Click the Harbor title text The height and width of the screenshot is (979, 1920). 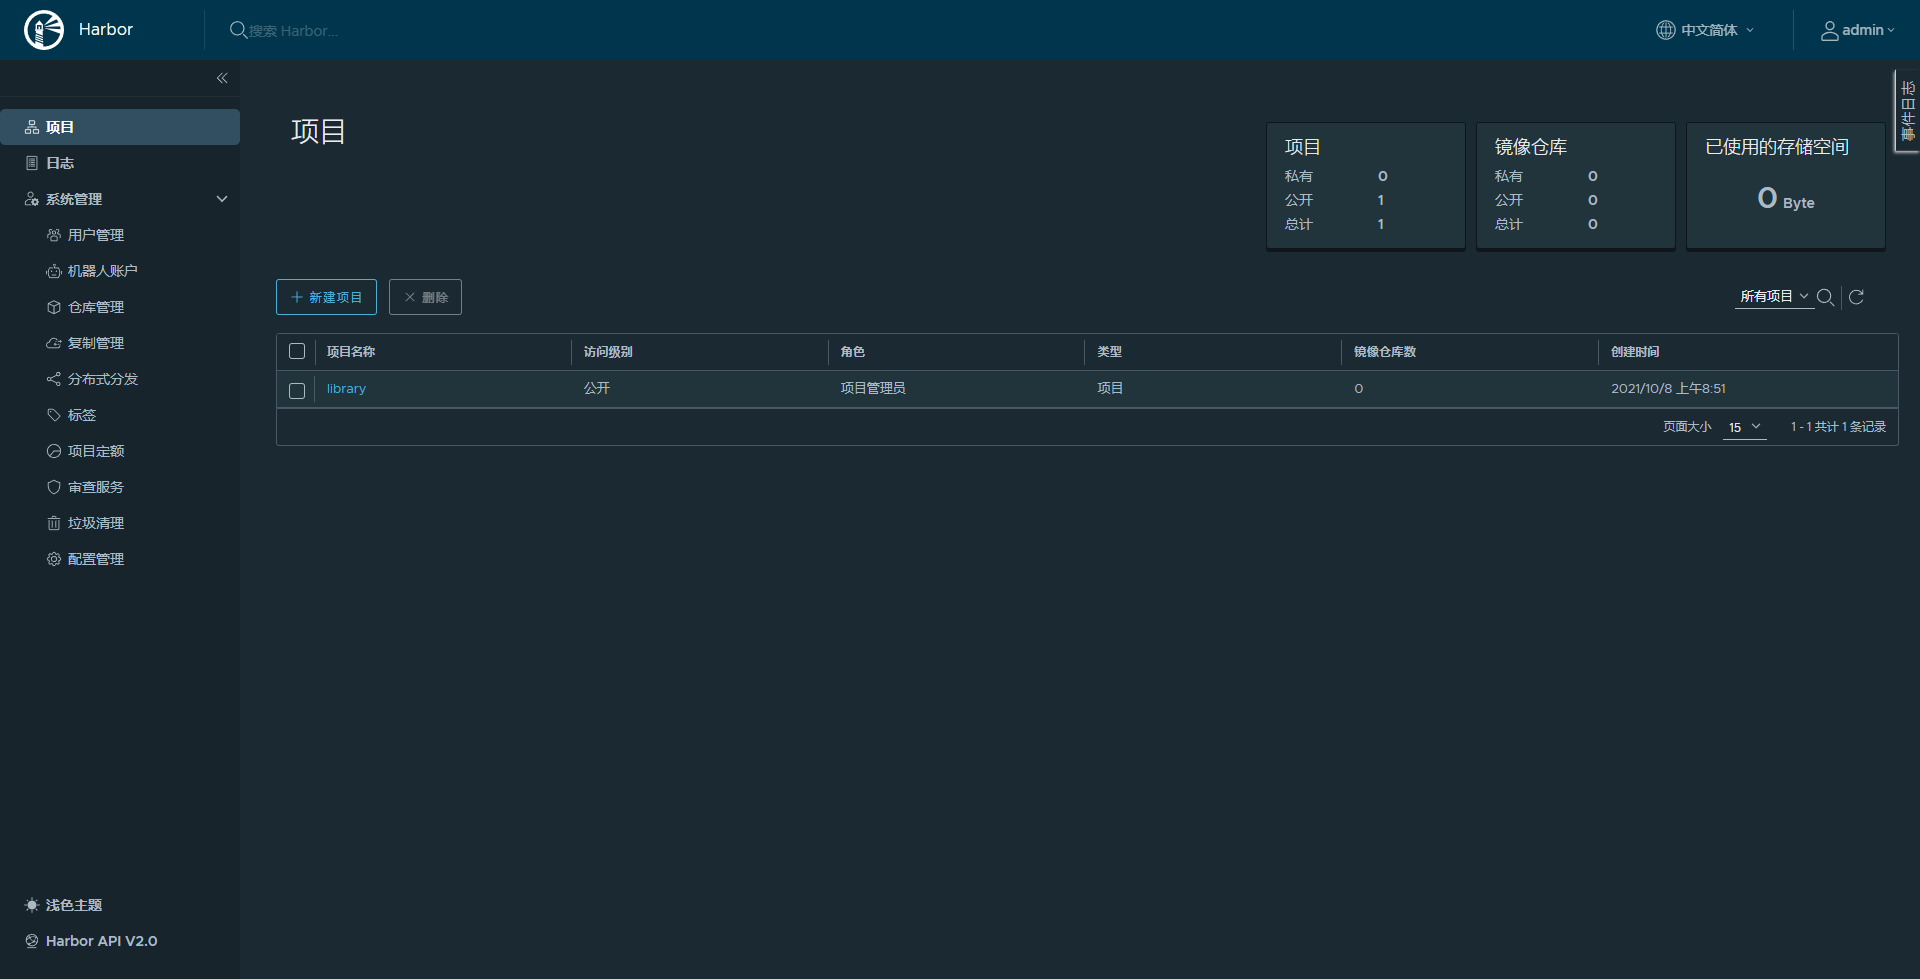pyautogui.click(x=106, y=30)
